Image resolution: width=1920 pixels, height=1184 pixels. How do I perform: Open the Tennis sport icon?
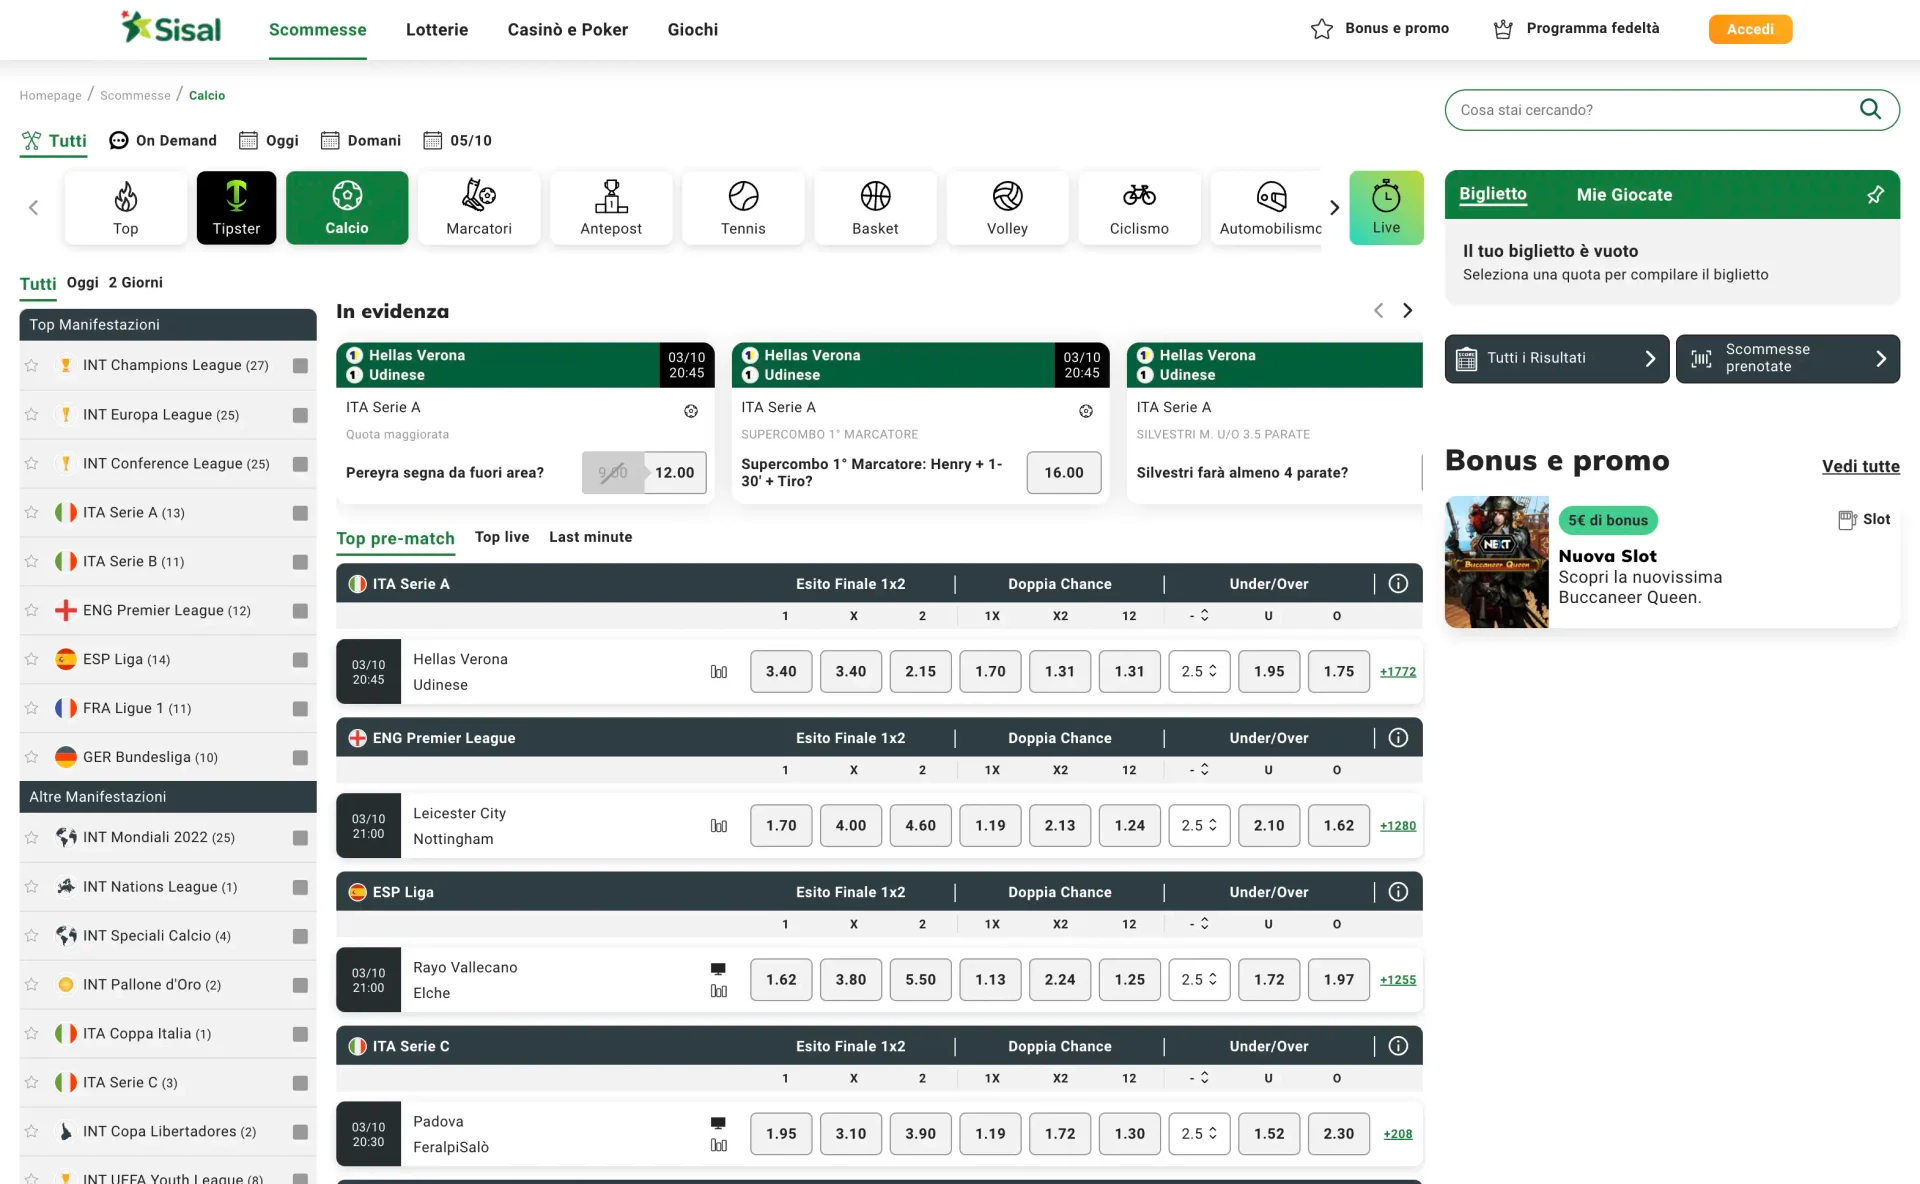(743, 207)
